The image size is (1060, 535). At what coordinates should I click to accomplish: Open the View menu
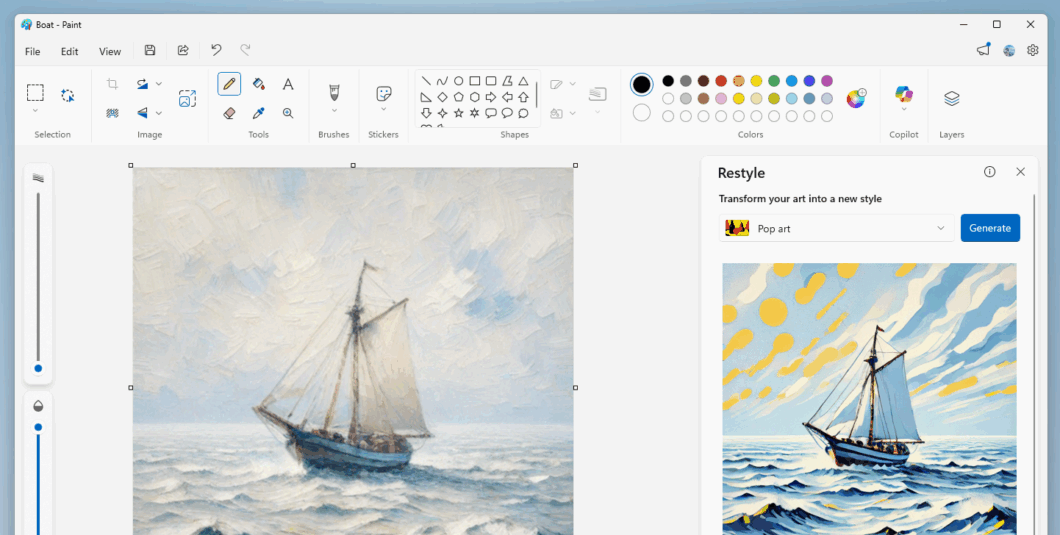pos(110,51)
